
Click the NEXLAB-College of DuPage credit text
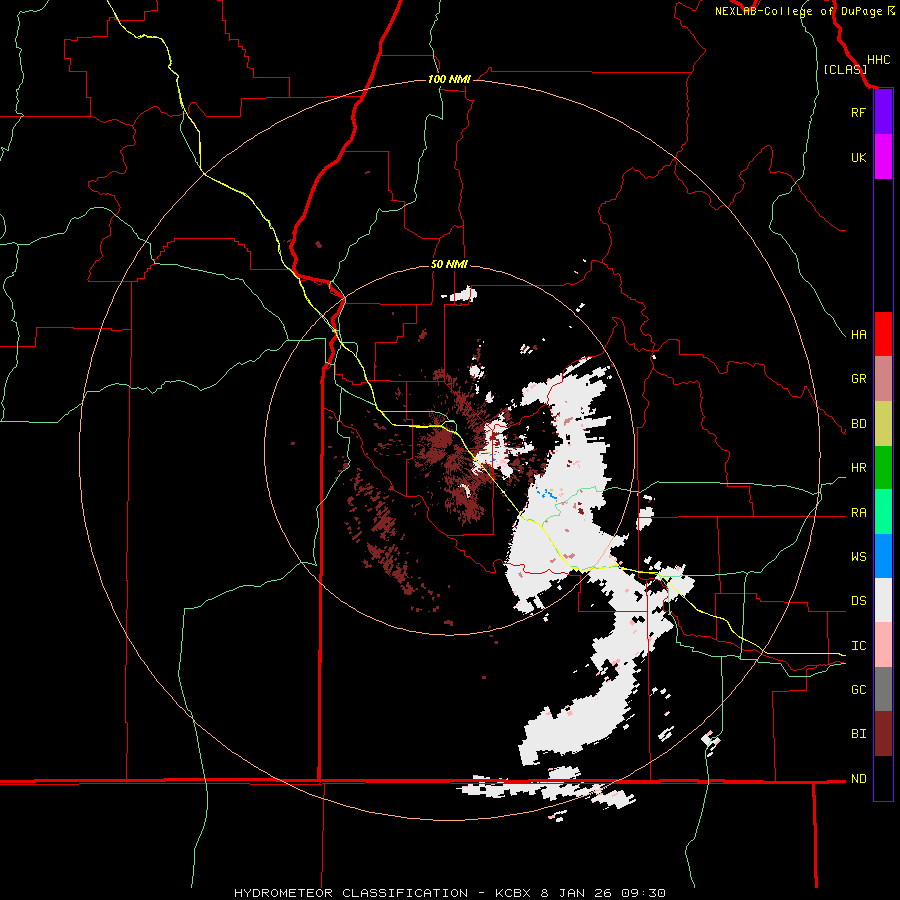(x=798, y=11)
